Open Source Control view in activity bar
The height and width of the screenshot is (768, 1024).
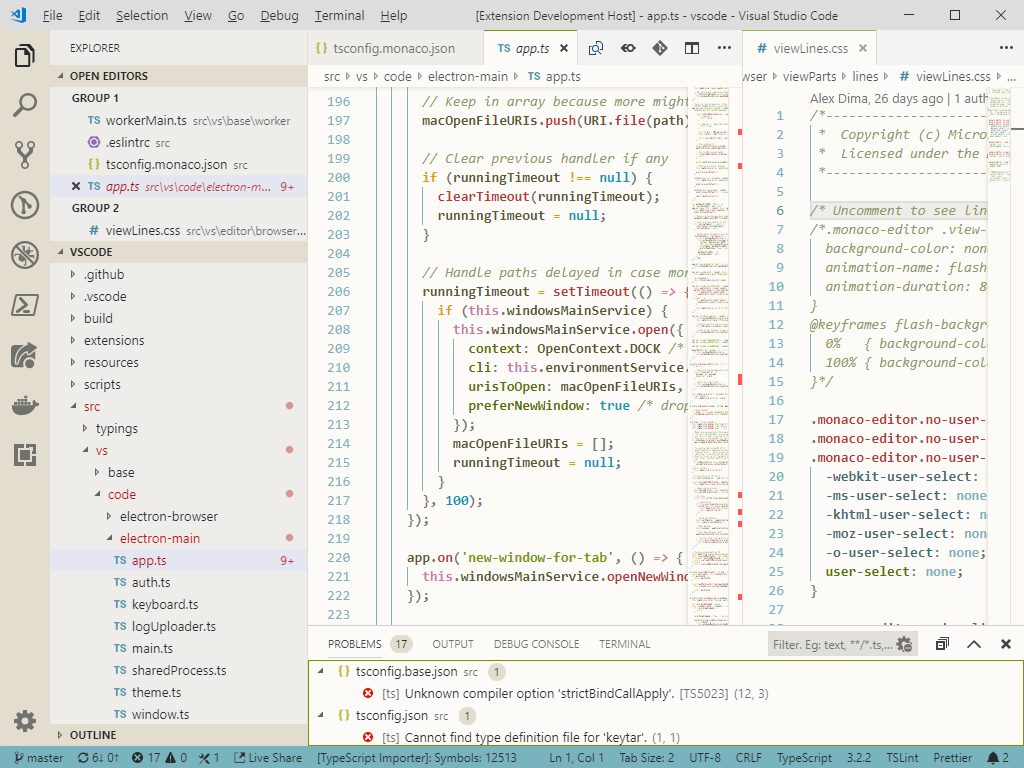pos(25,154)
